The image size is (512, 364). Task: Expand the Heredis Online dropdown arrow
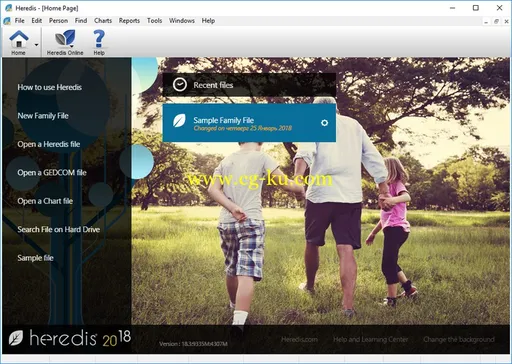[x=72, y=46]
